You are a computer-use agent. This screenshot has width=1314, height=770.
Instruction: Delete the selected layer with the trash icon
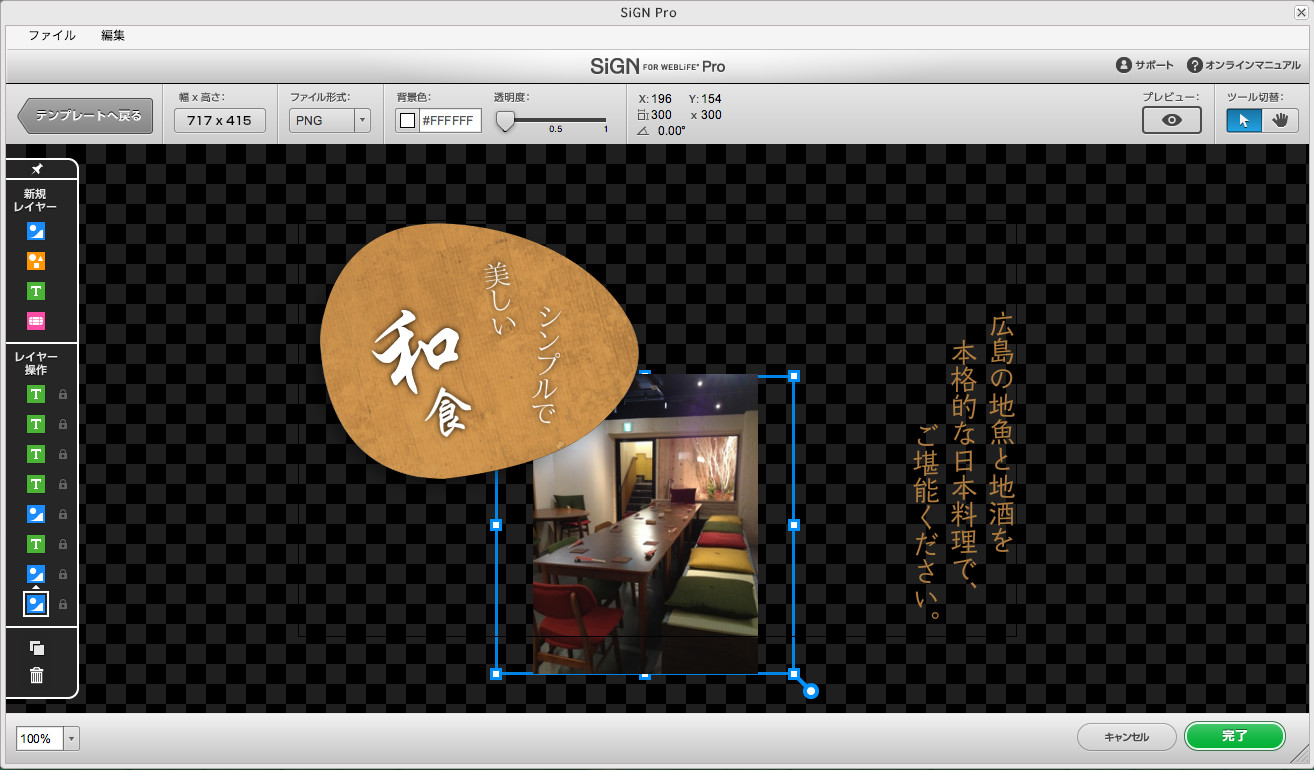(38, 675)
